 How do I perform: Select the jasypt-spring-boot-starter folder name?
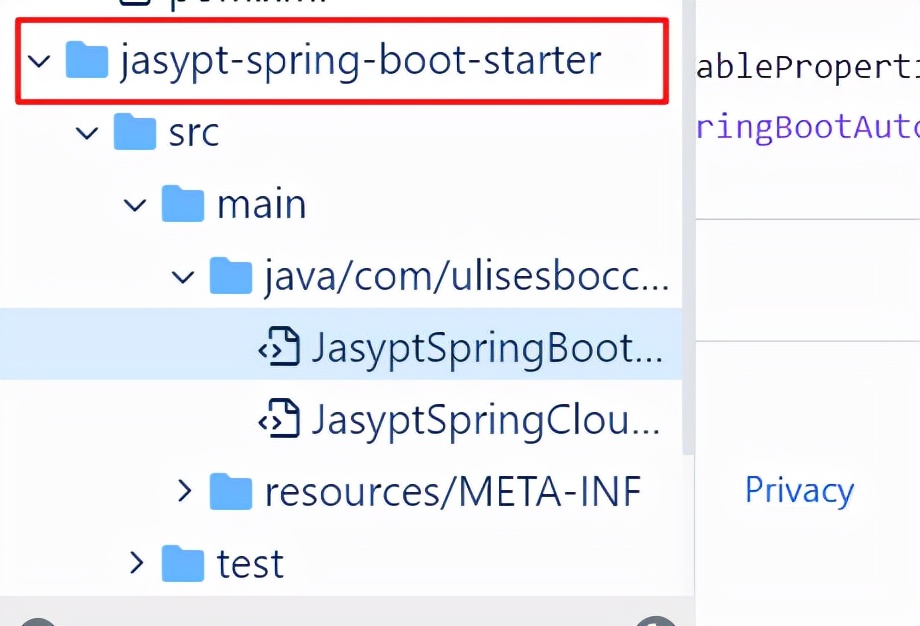360,61
